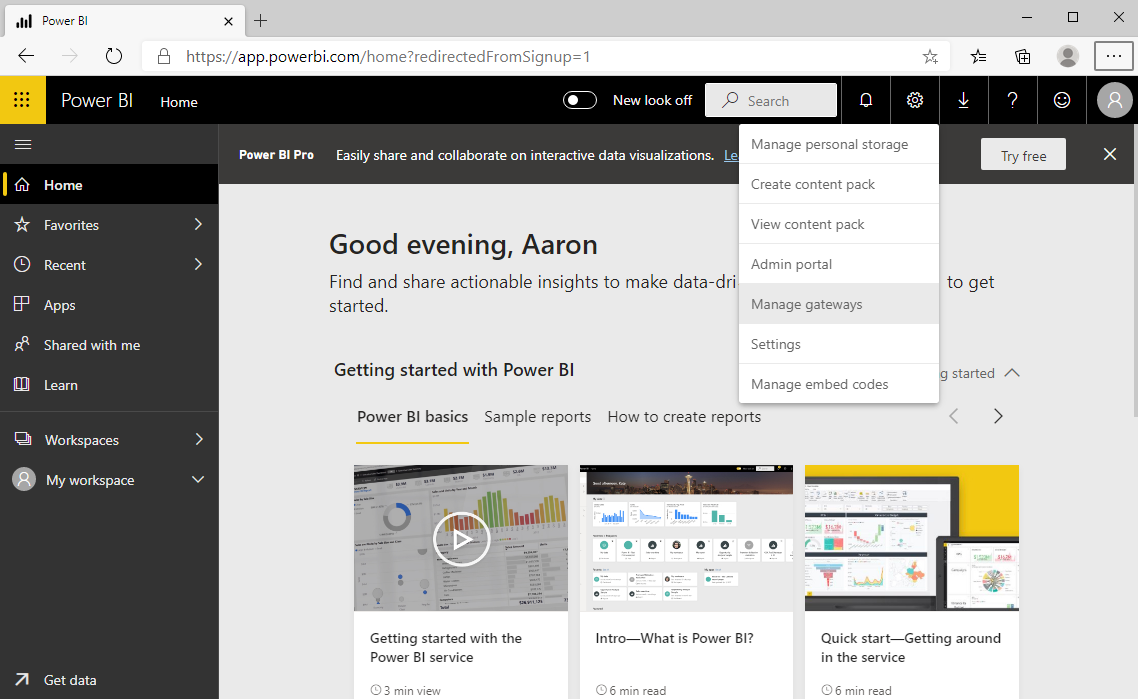Switch to Power BI basics tab
This screenshot has width=1138, height=699.
point(412,417)
